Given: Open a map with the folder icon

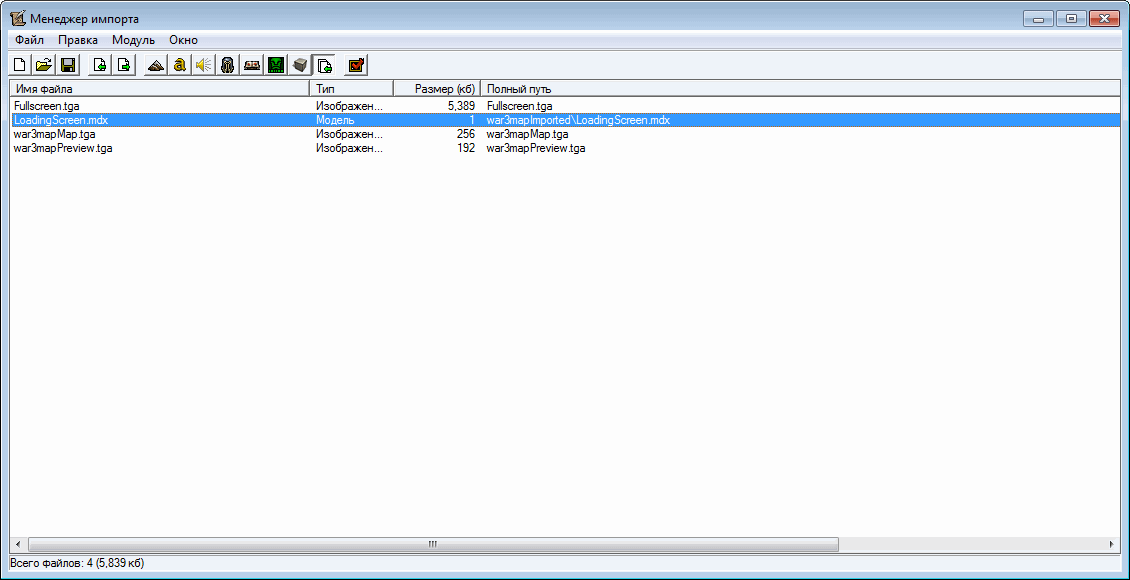Looking at the screenshot, I should click(44, 65).
